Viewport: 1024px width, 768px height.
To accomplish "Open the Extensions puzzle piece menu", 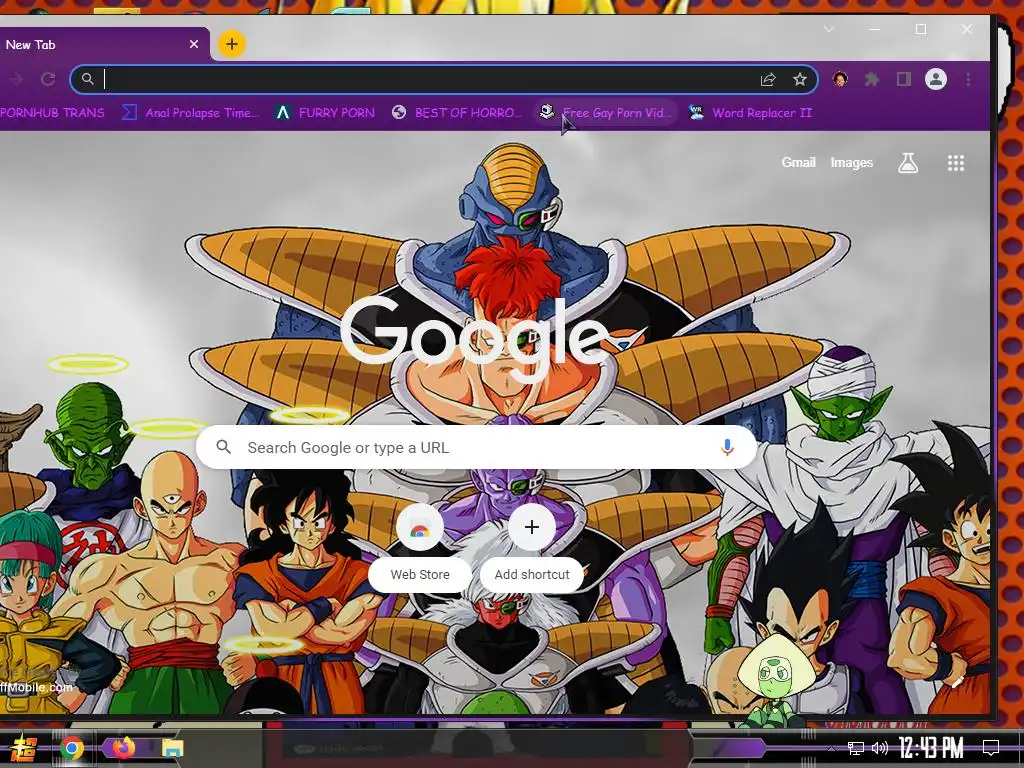I will click(872, 80).
